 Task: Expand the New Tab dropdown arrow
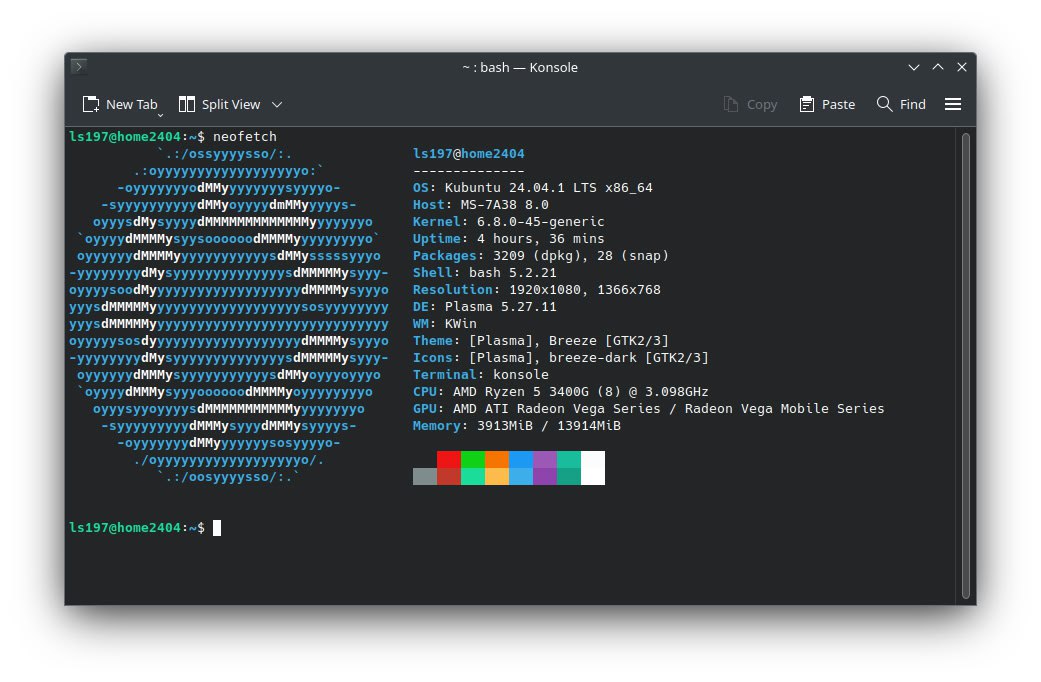(x=160, y=114)
